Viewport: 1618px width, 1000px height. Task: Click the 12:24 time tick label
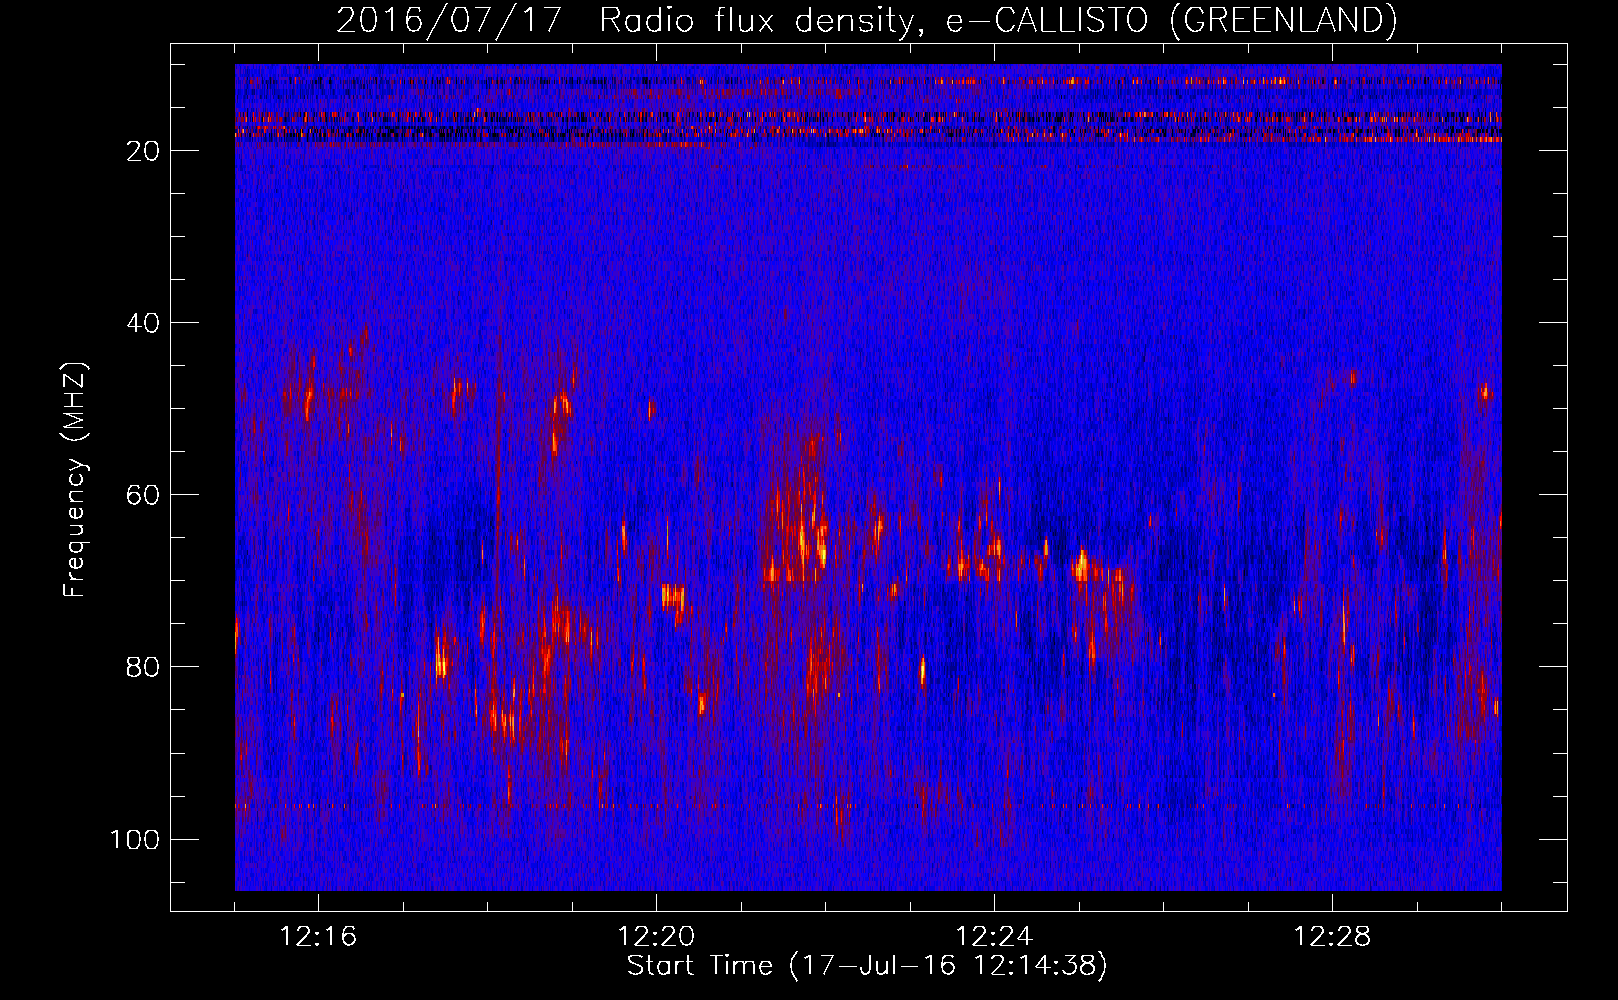pos(994,937)
